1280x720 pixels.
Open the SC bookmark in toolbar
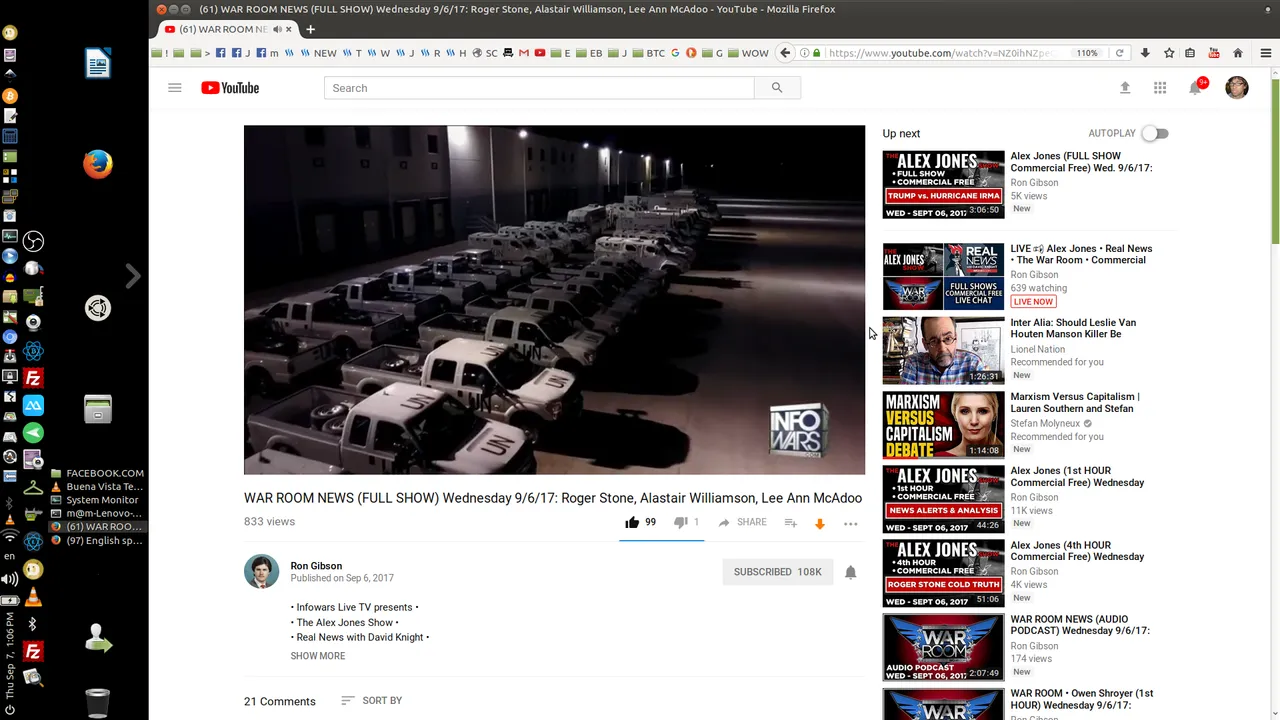pos(485,53)
